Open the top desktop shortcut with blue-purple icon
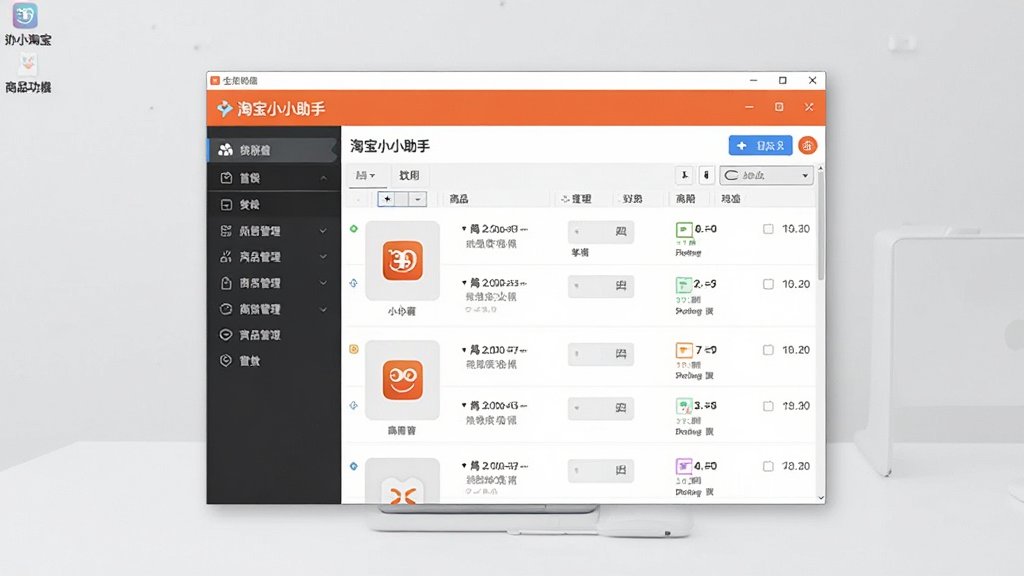 25,16
